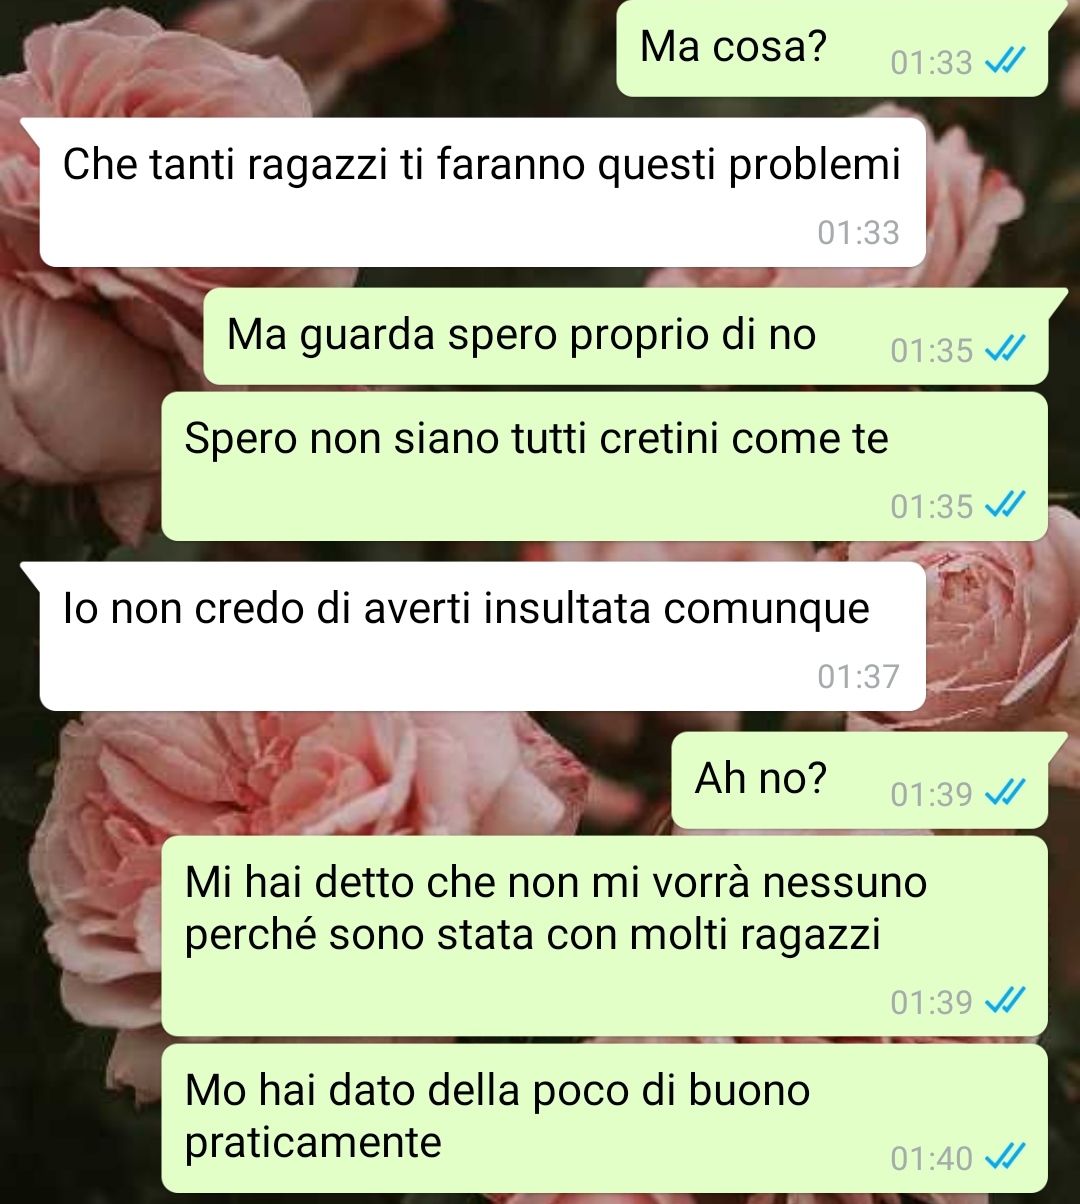This screenshot has width=1080, height=1204.
Task: Tap the 01:35 timestamp under 'Spero non siano tutti cretini'
Action: pos(931,507)
